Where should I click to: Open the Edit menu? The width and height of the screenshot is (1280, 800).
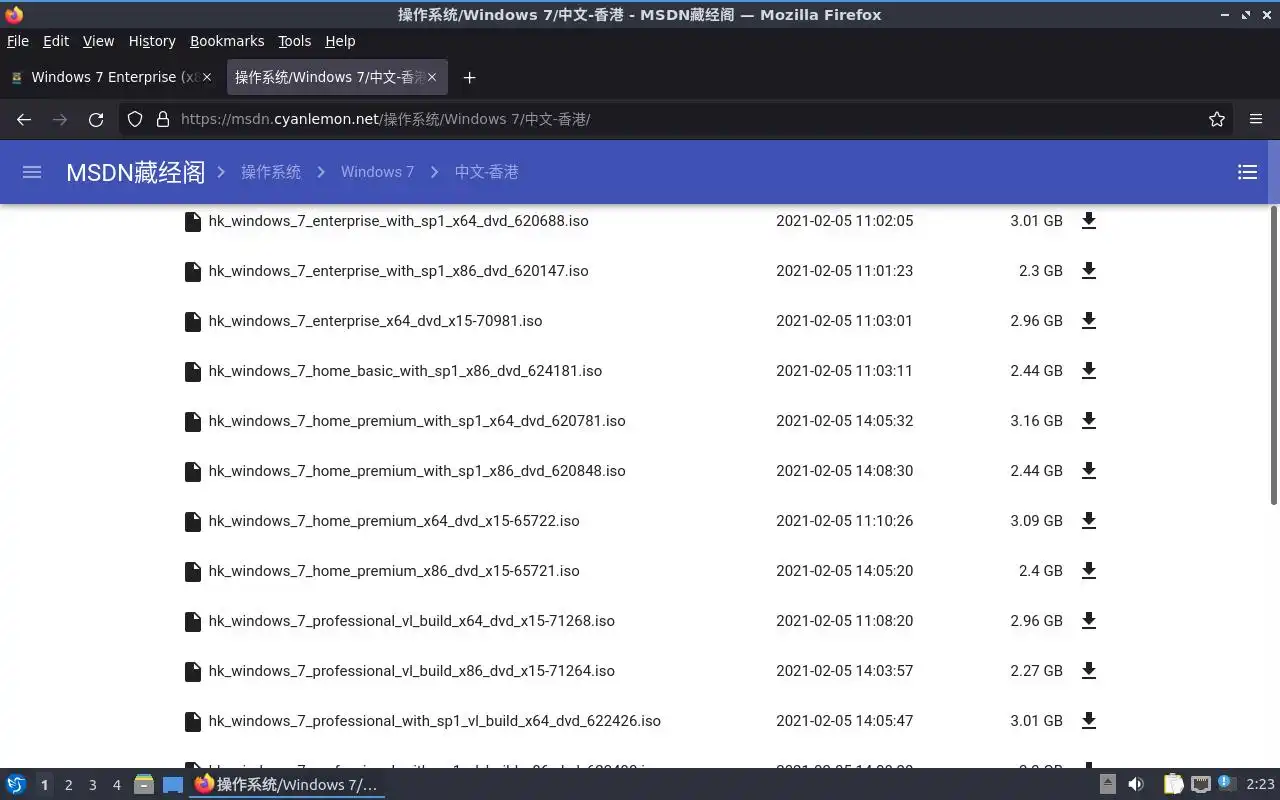click(x=56, y=41)
